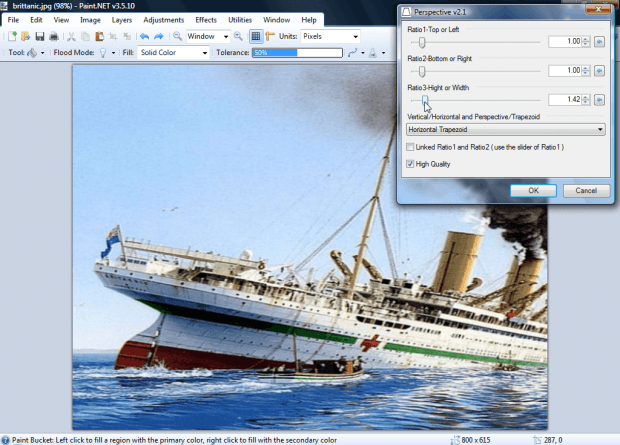Image resolution: width=620 pixels, height=445 pixels.
Task: Click the Ratio1 value stepper arrows
Action: [586, 41]
